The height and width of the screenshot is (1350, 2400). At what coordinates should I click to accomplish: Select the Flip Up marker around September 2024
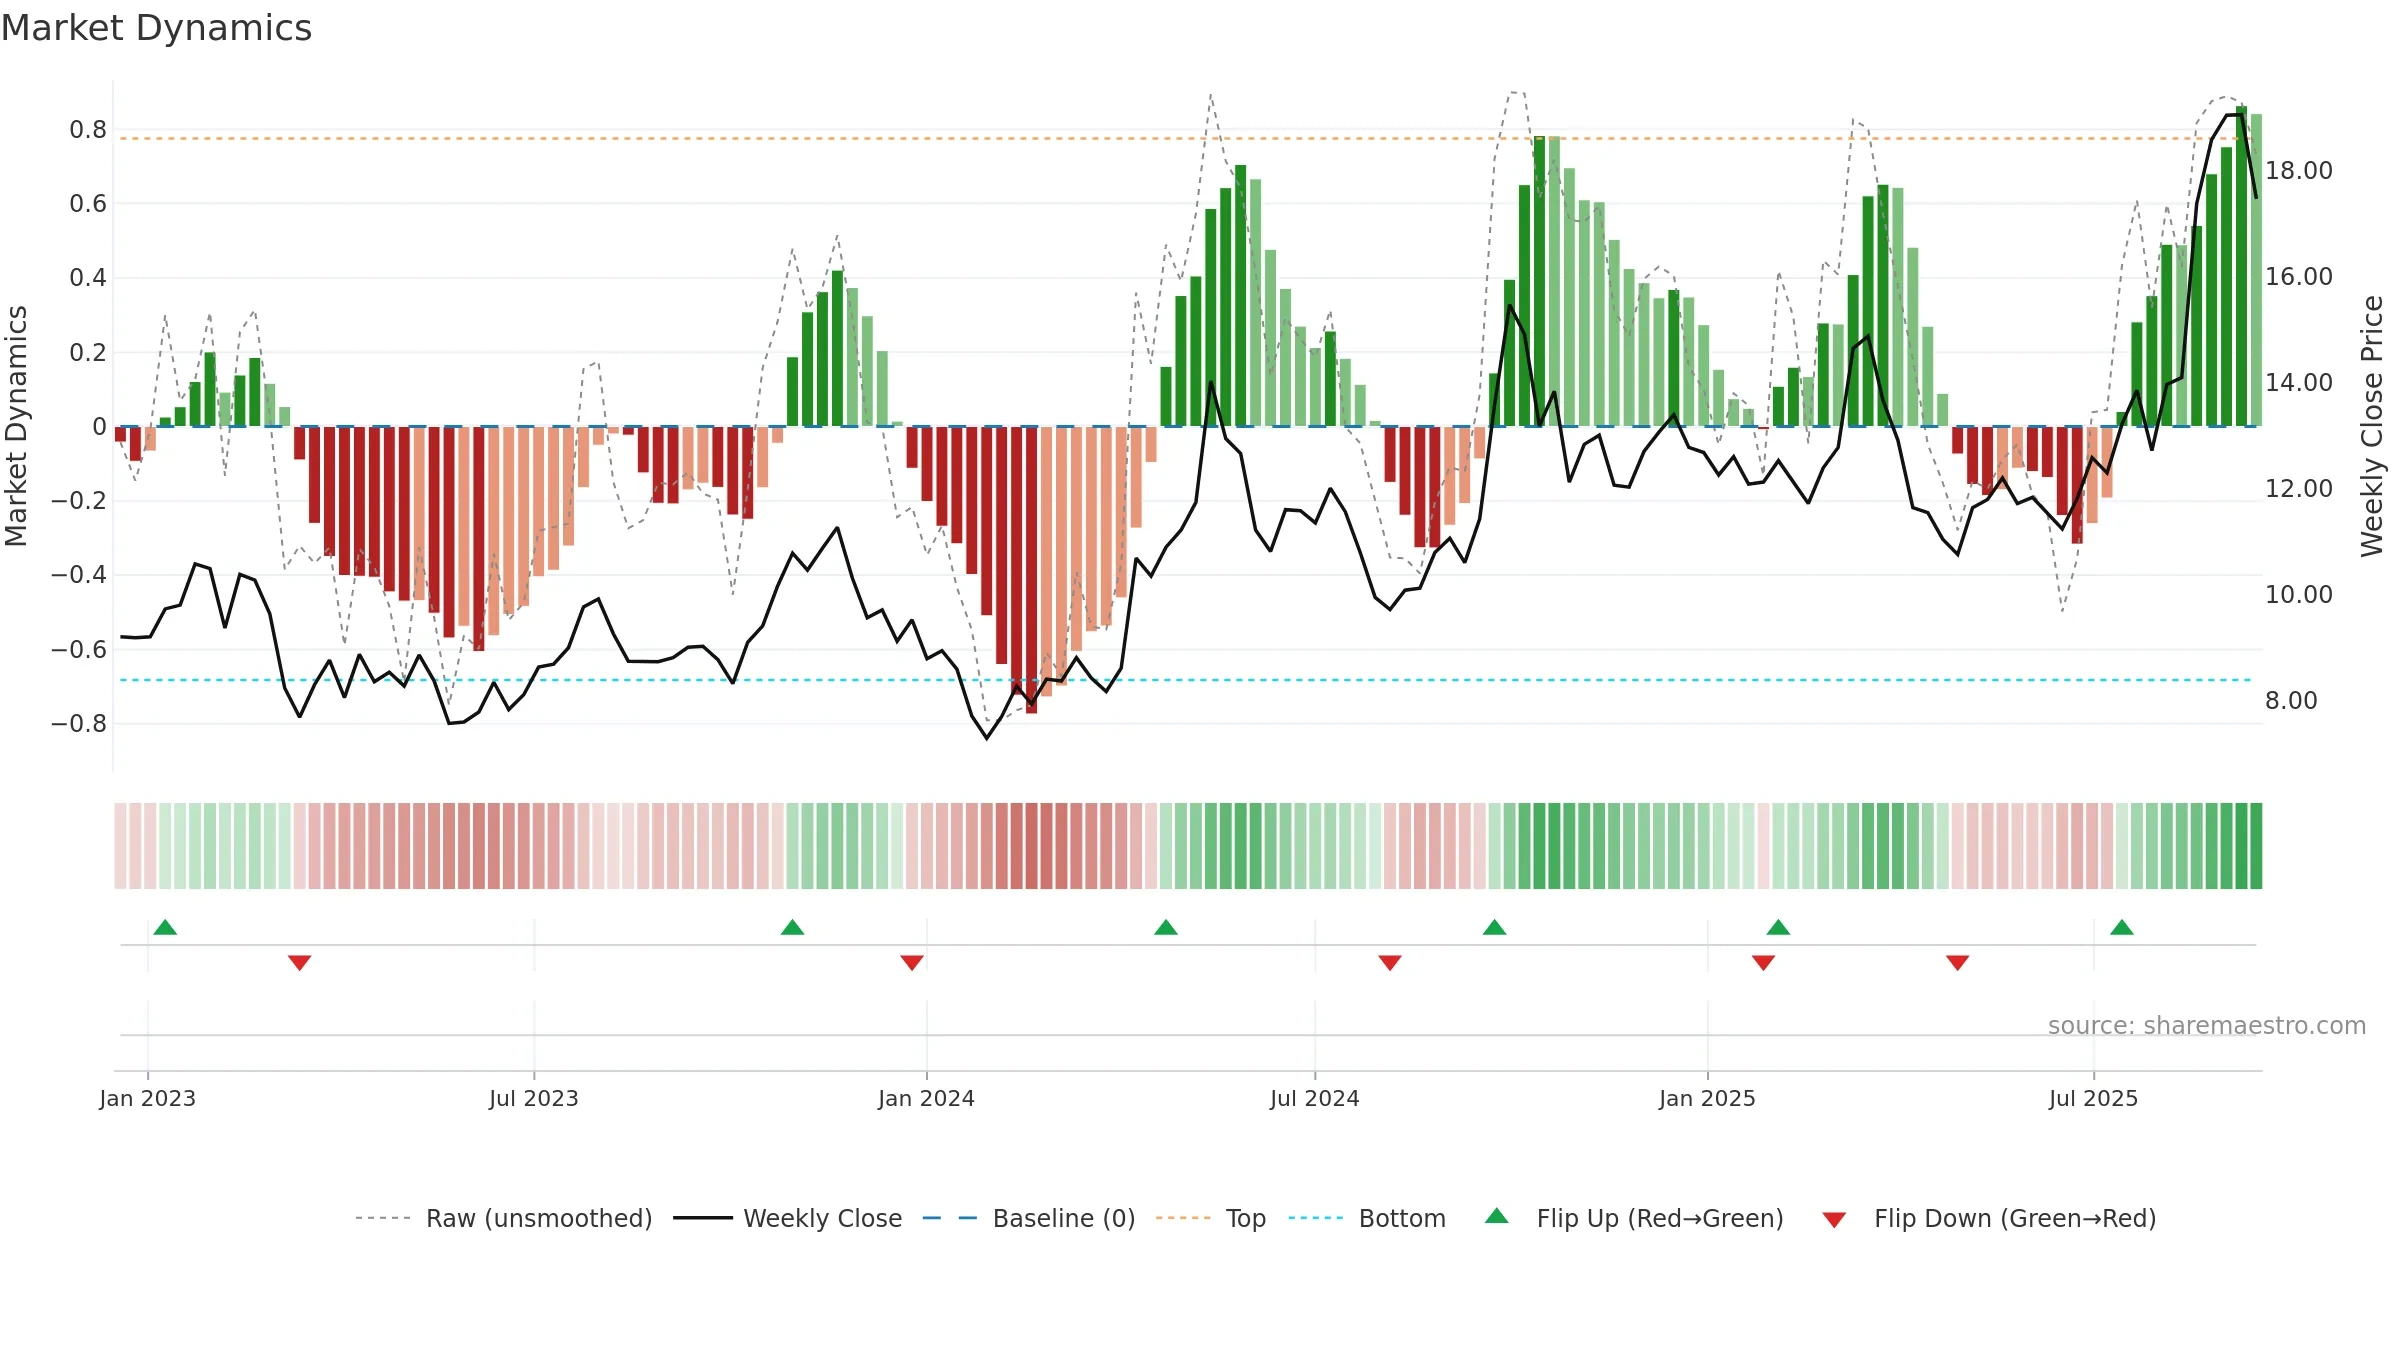click(x=1495, y=927)
